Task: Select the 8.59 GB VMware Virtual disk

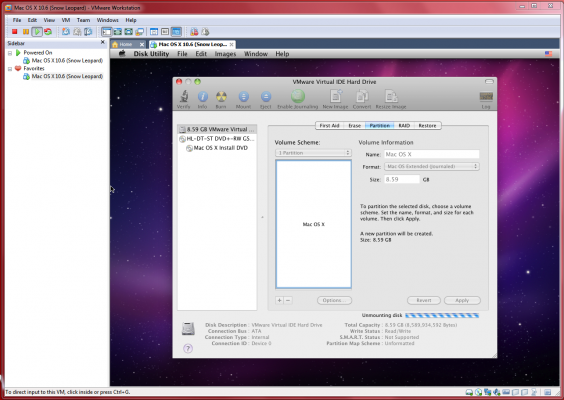Action: point(217,129)
